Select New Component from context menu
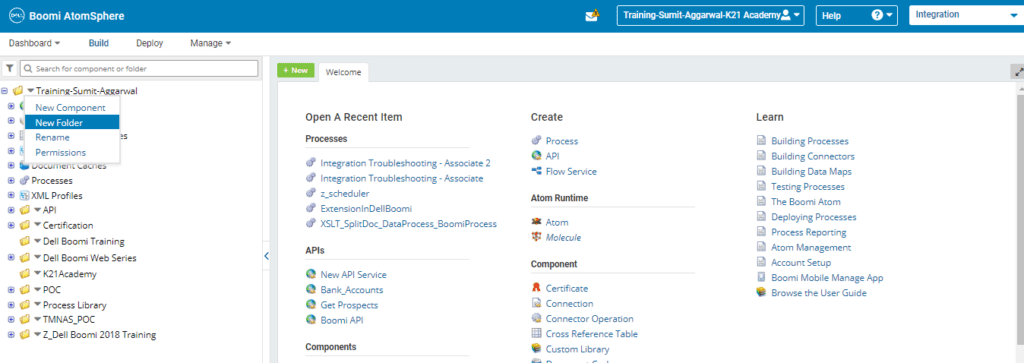Image resolution: width=1024 pixels, height=363 pixels. point(71,107)
